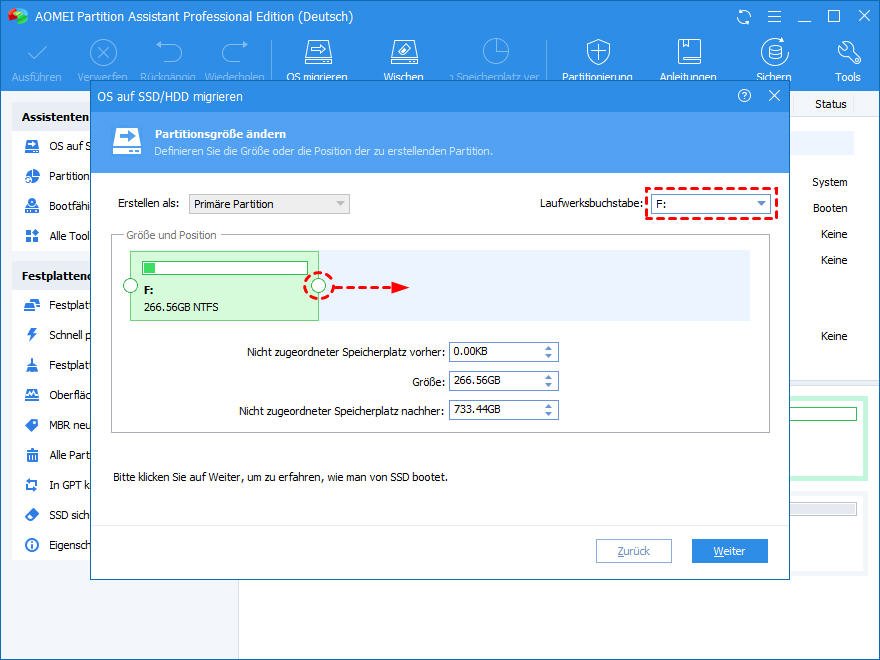Image resolution: width=880 pixels, height=660 pixels.
Task: Click the Zurück button
Action: click(x=634, y=551)
